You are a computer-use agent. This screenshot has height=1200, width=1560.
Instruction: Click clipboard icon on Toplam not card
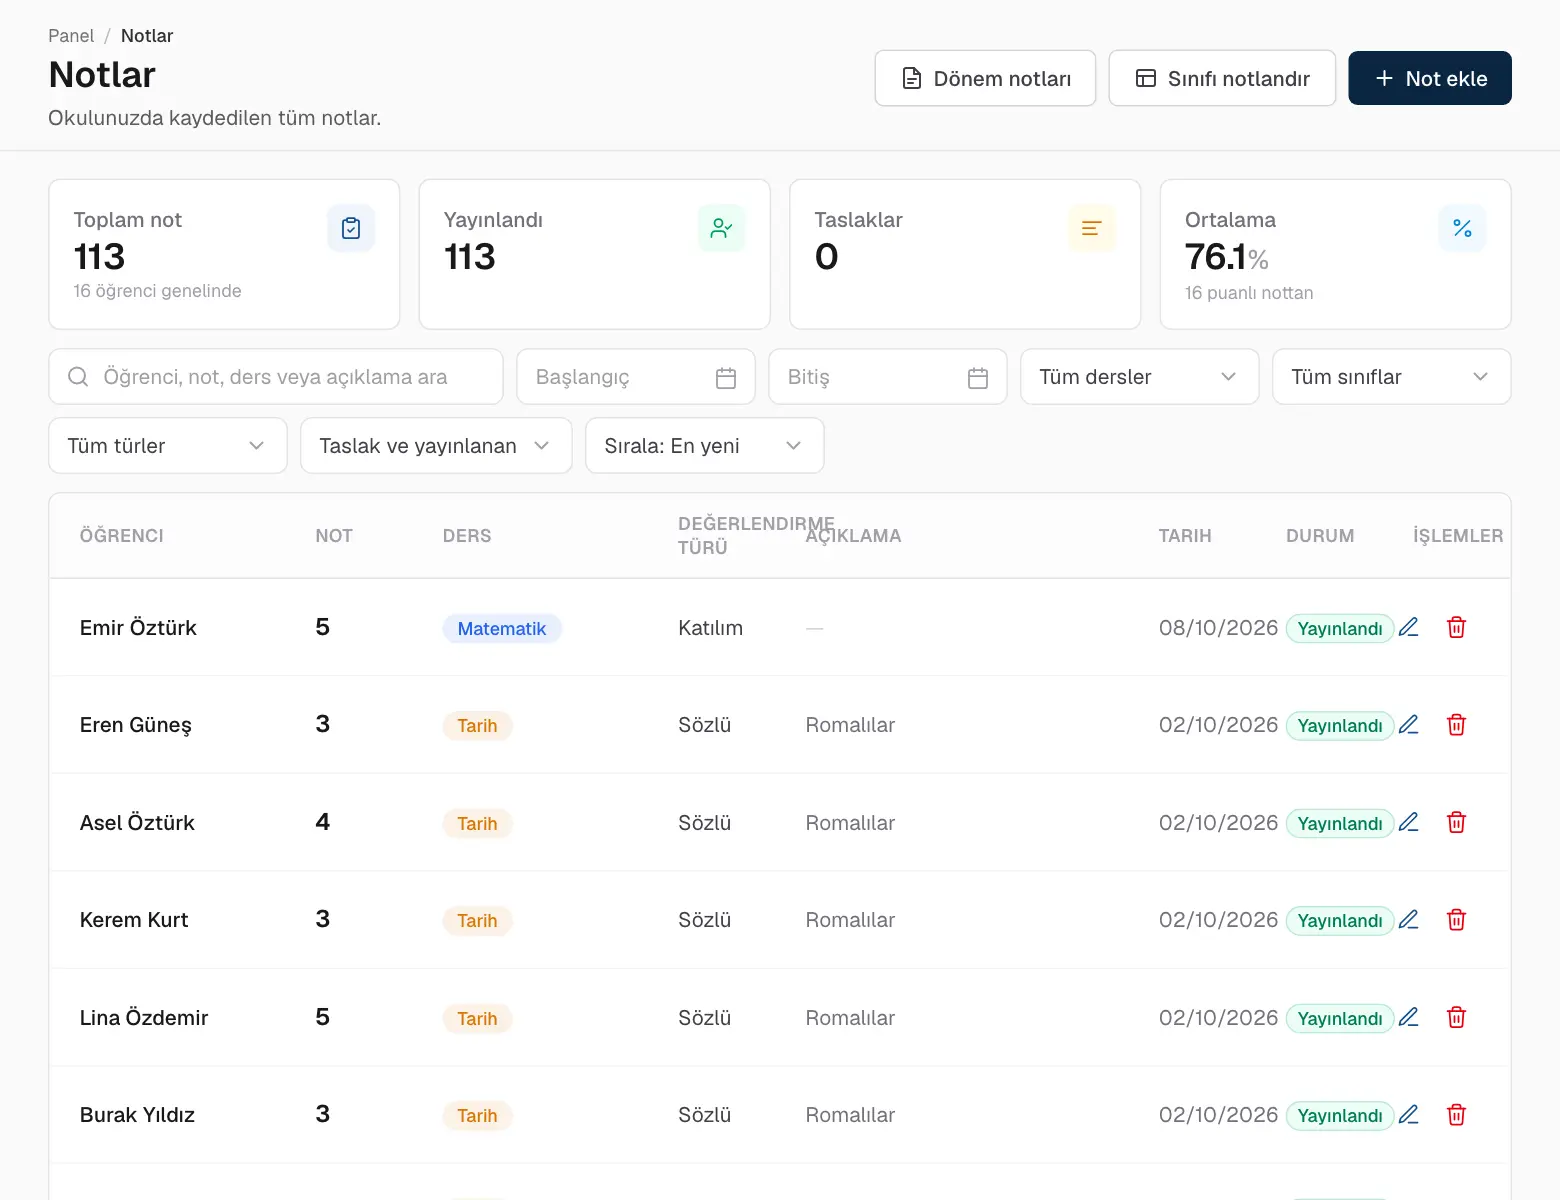351,228
